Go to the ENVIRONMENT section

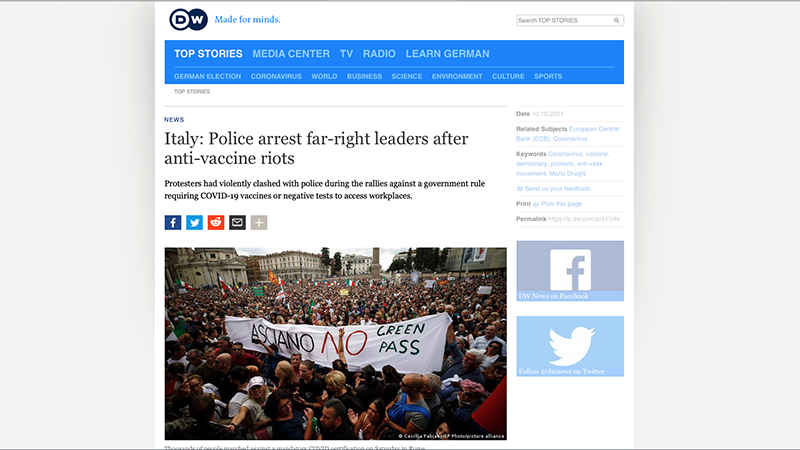coord(457,77)
